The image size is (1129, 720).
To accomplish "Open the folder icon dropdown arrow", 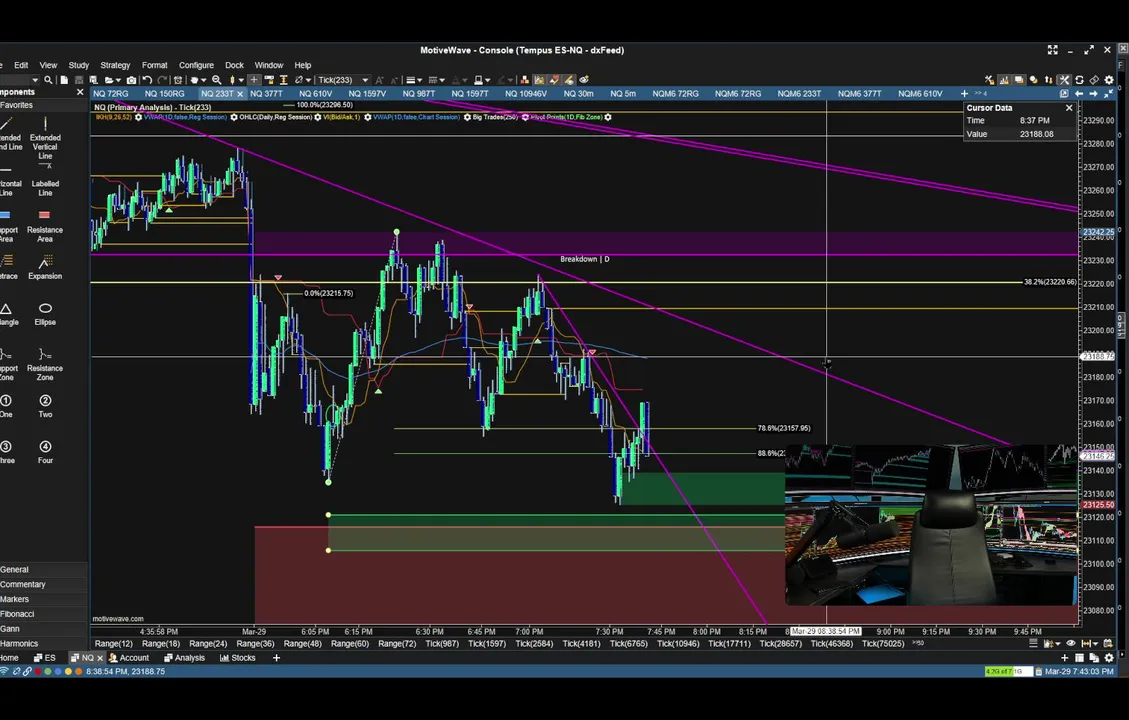I will [118, 80].
